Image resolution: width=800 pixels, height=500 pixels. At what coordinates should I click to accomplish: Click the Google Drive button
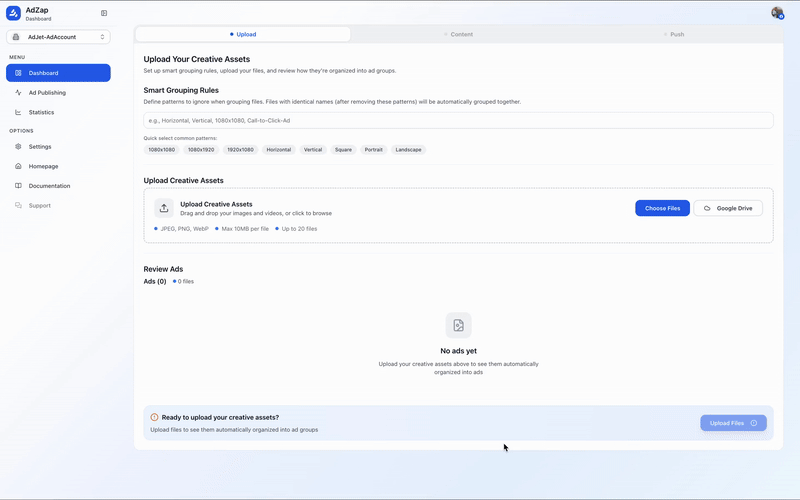[728, 208]
